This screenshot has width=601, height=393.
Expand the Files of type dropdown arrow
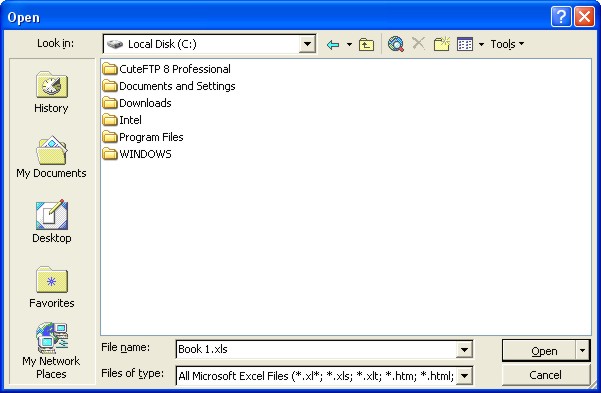464,376
